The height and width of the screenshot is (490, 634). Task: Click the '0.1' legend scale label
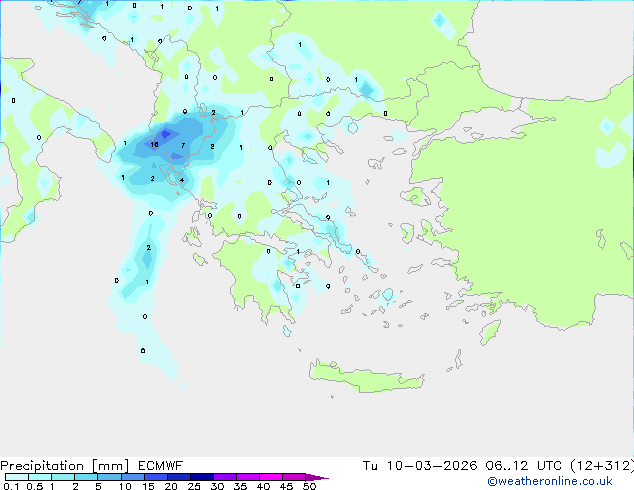point(11,486)
